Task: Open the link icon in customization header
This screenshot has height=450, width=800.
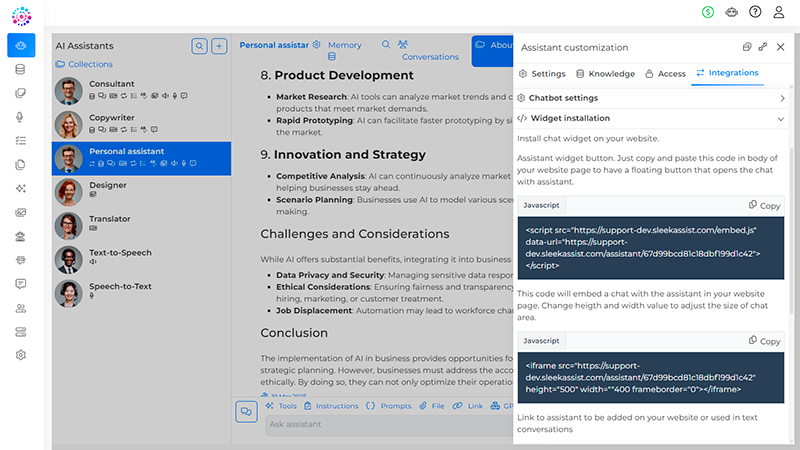Action: coord(763,47)
